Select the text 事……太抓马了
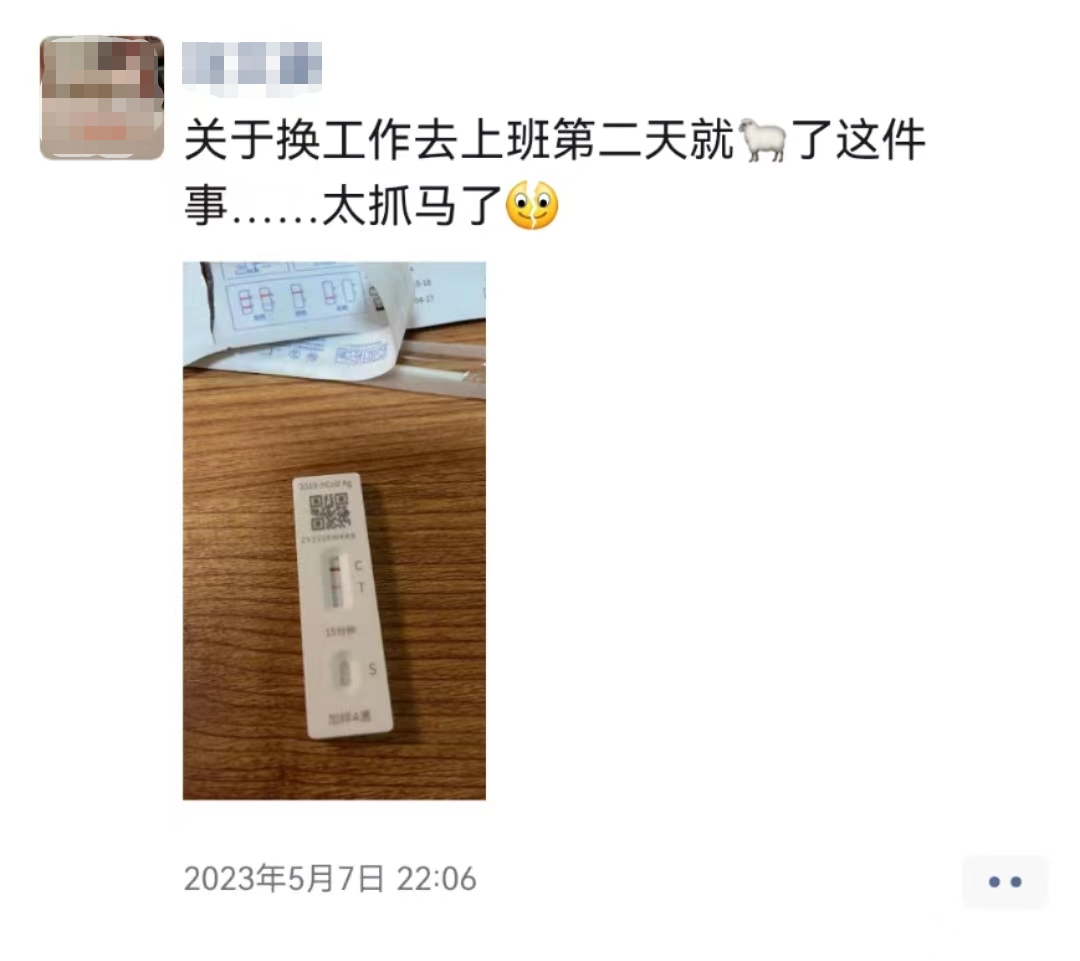This screenshot has width=1080, height=961. click(x=343, y=205)
